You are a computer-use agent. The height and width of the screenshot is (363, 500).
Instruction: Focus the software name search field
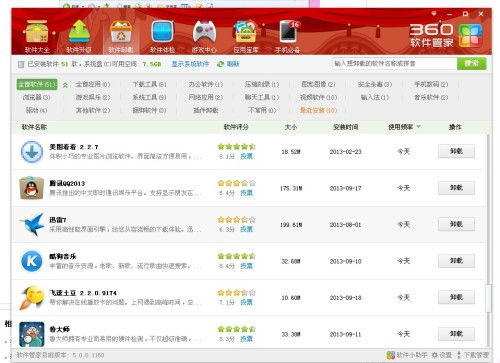click(x=394, y=63)
